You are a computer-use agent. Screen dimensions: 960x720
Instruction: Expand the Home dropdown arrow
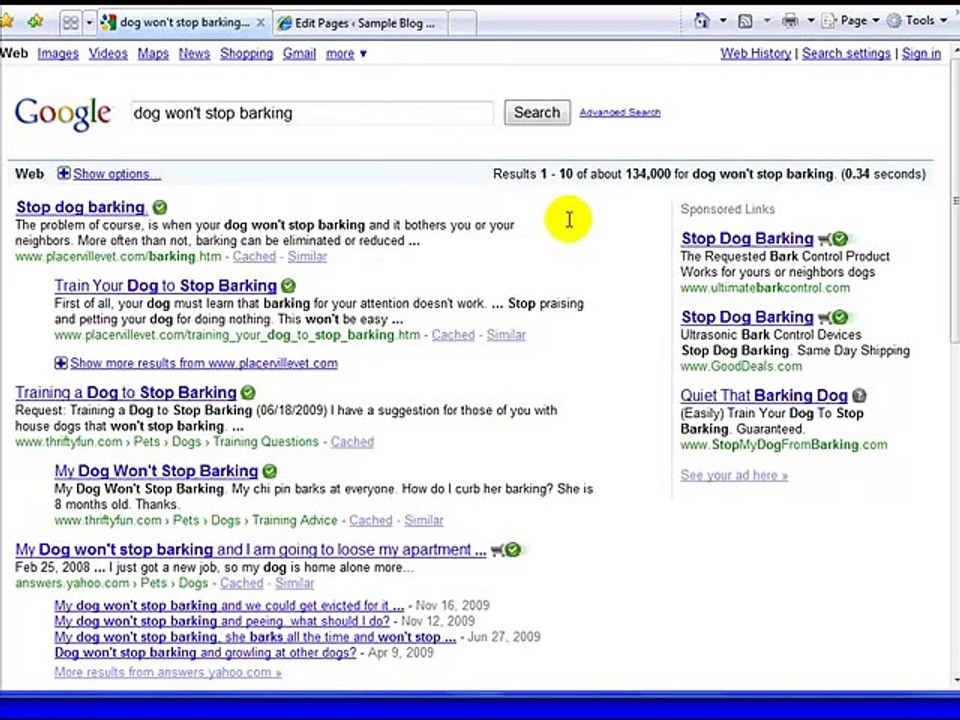[x=722, y=21]
